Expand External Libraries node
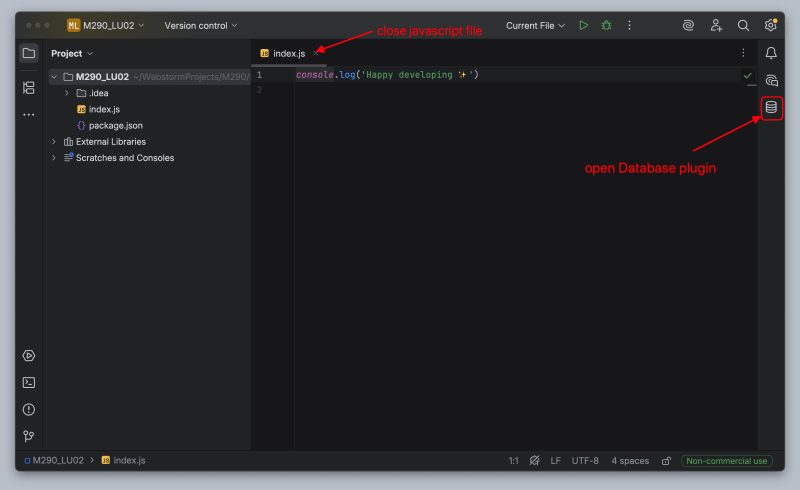 (x=54, y=141)
